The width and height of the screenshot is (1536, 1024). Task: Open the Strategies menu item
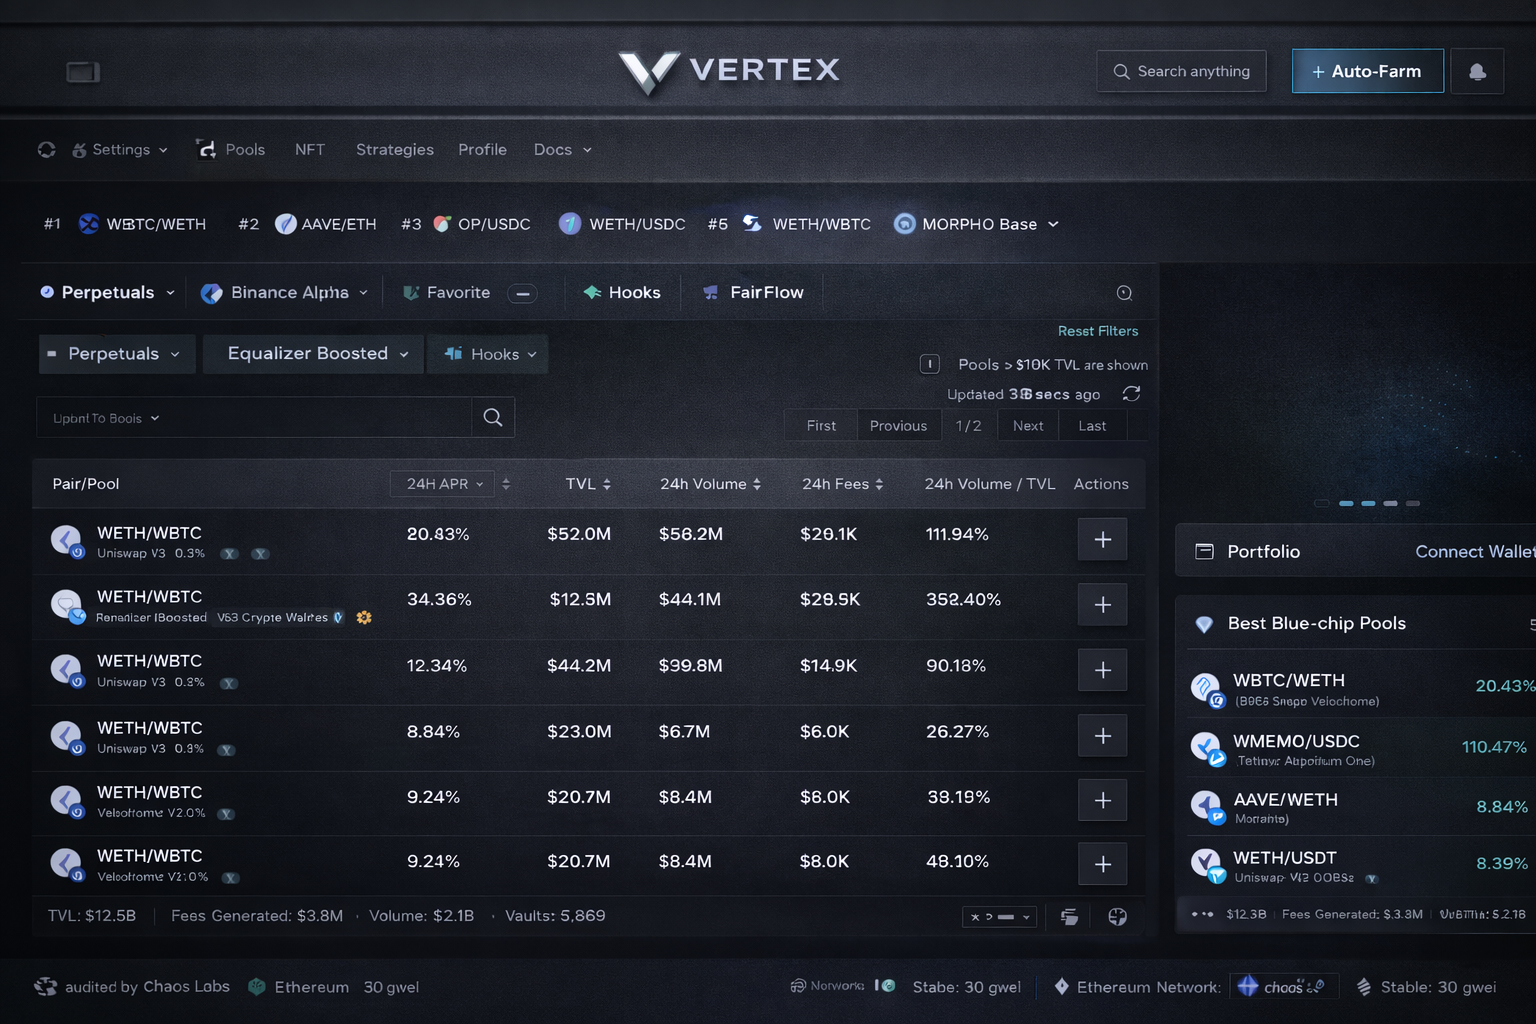pyautogui.click(x=395, y=150)
